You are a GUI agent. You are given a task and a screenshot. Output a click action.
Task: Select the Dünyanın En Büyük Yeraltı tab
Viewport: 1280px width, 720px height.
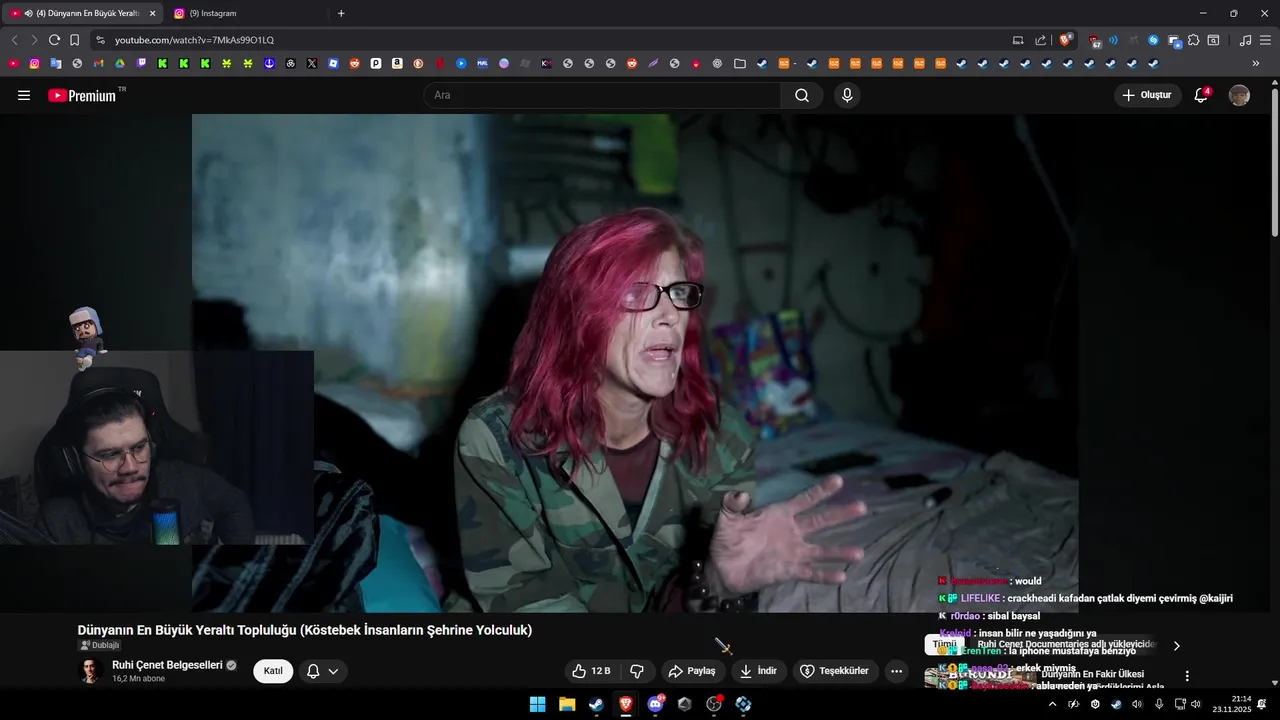(80, 13)
